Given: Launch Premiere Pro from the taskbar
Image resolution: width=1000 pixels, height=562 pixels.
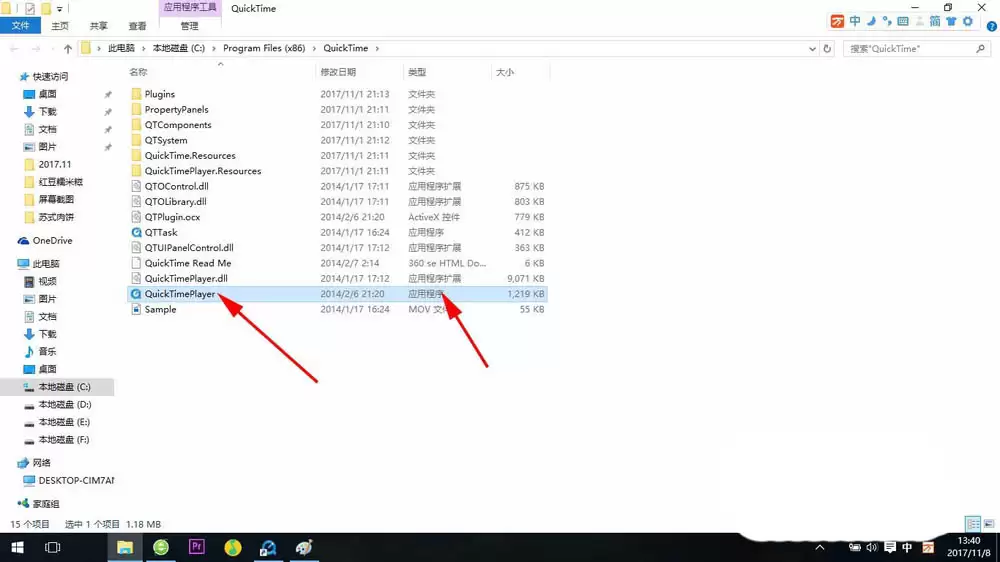Looking at the screenshot, I should [196, 547].
